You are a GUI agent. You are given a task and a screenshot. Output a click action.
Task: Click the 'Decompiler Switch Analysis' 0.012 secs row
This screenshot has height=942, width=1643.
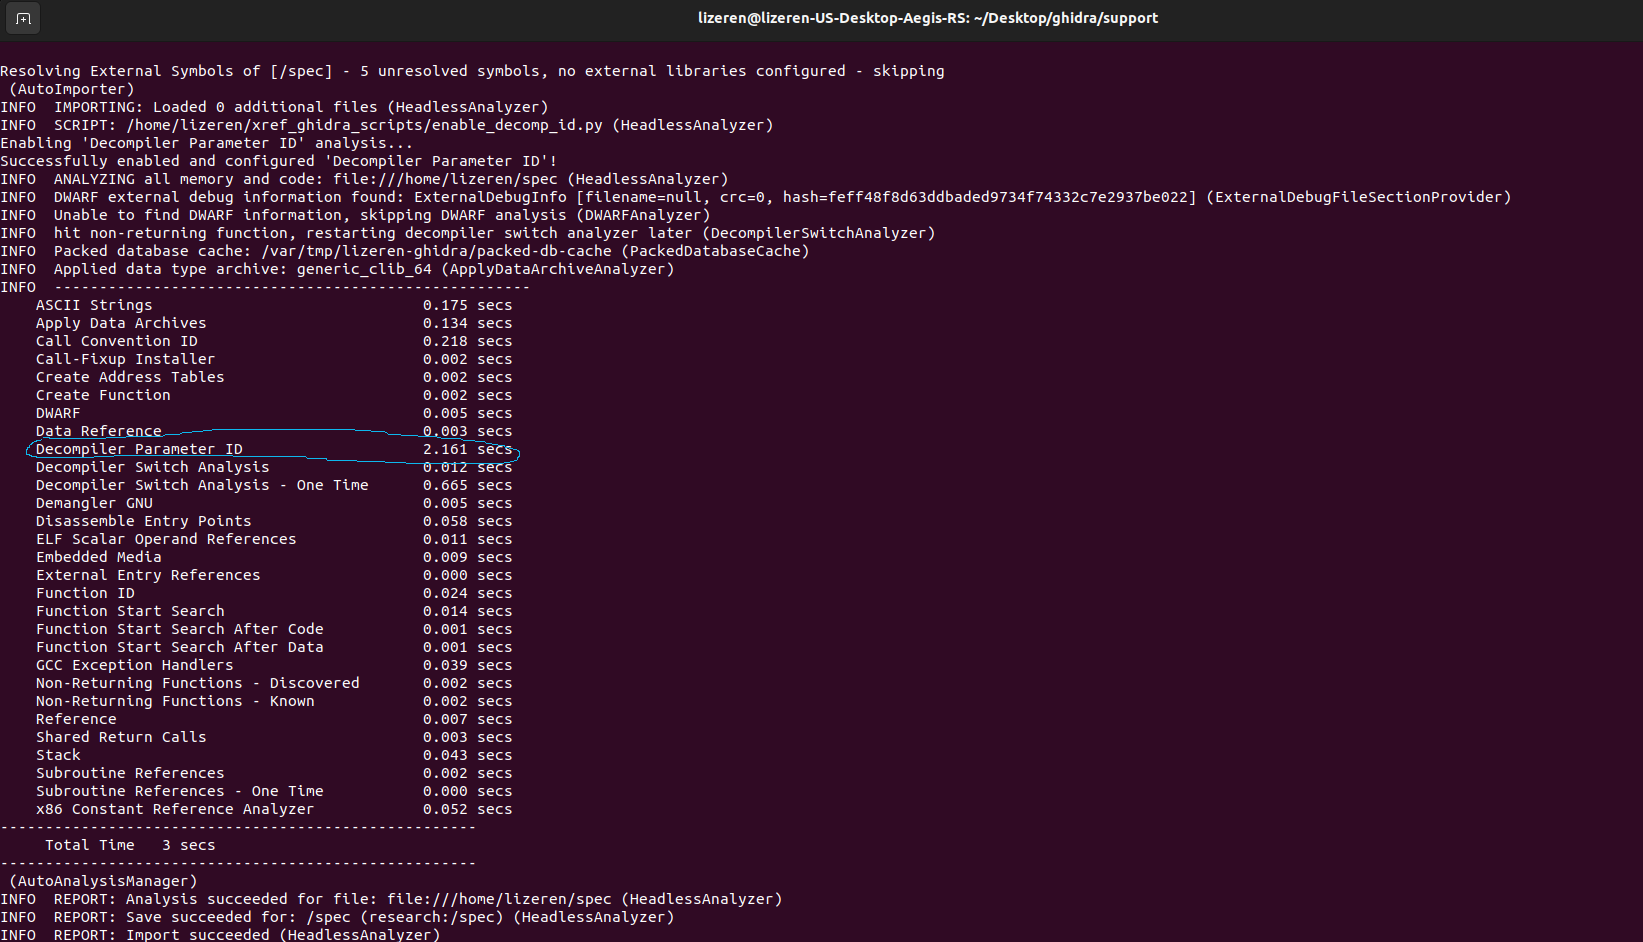[274, 467]
